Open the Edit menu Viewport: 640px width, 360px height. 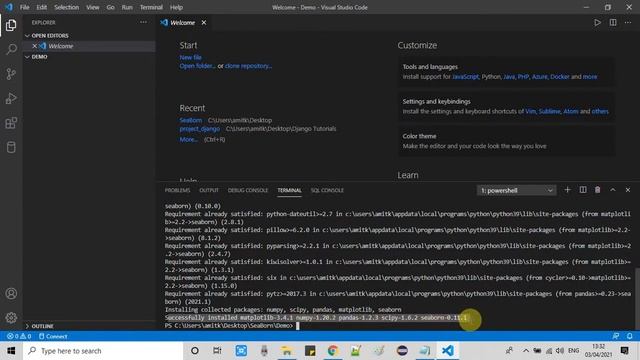[x=42, y=7]
